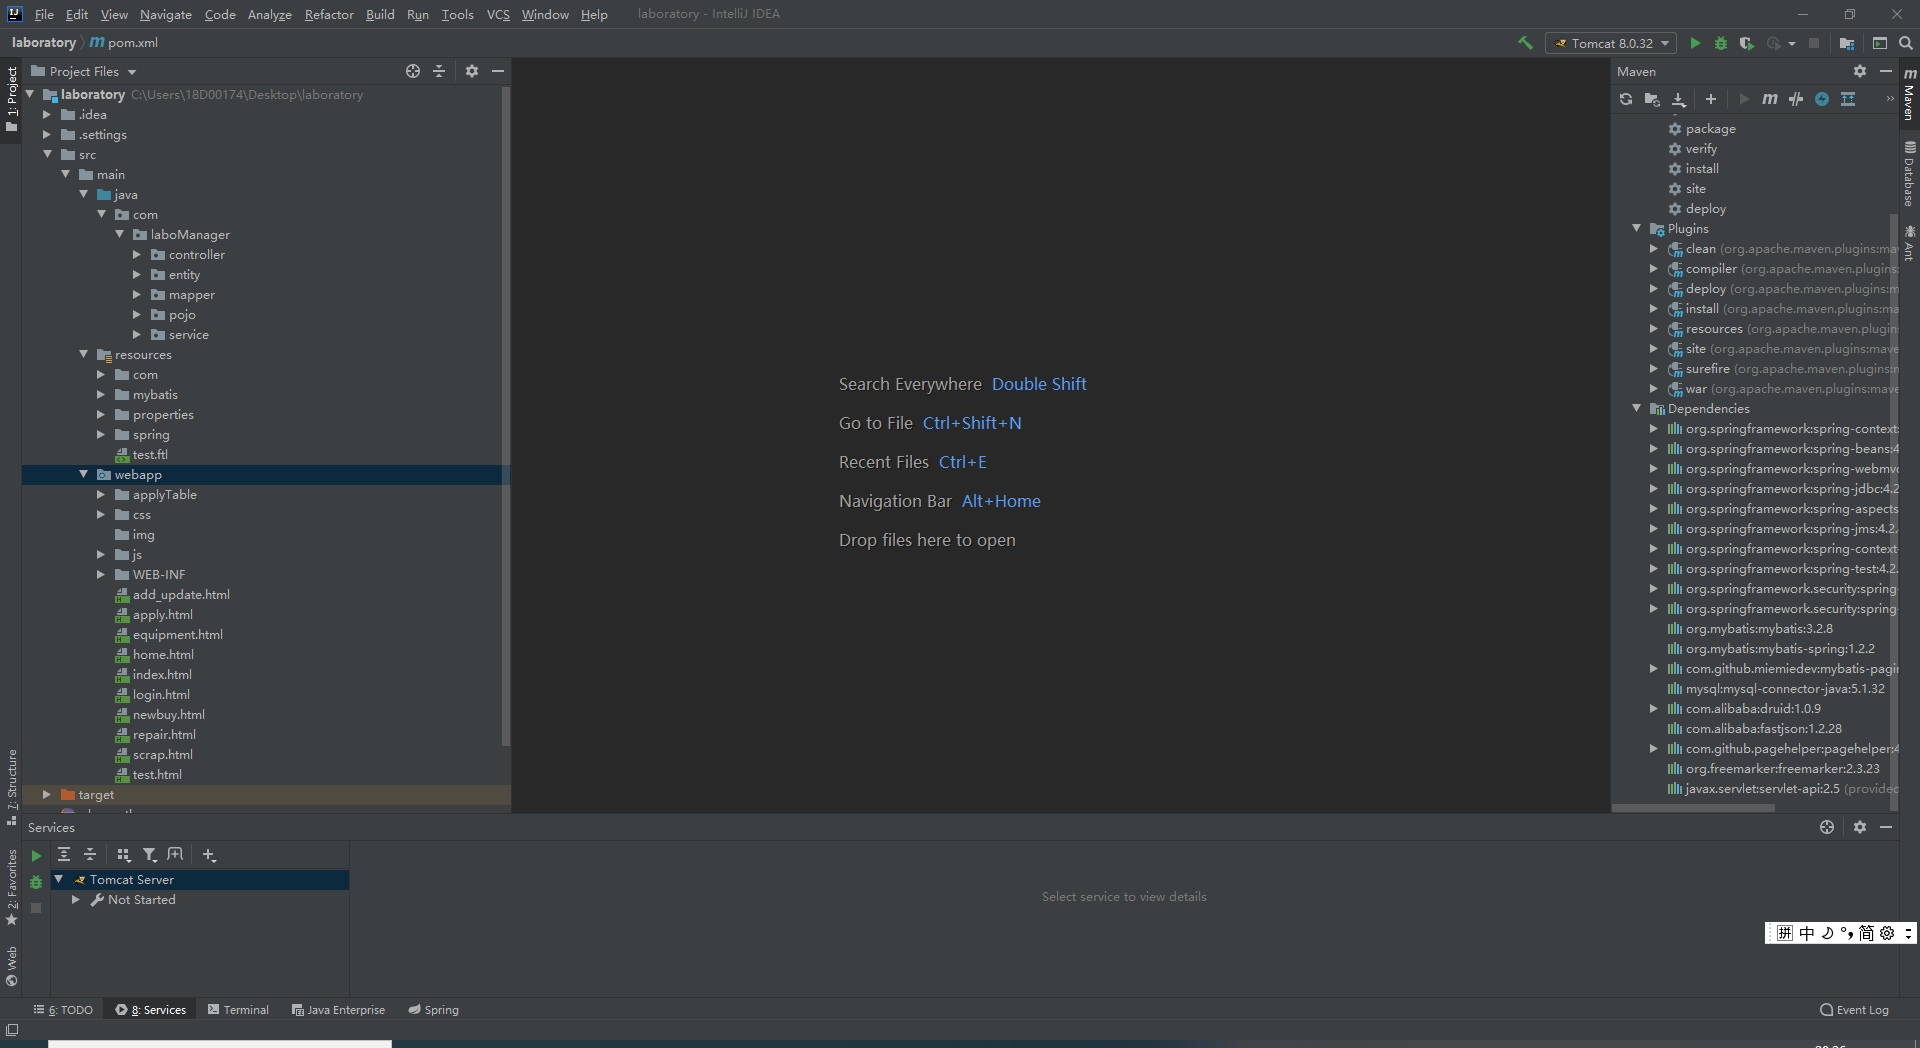This screenshot has height=1048, width=1920.
Task: Click the Build Project hammer icon
Action: pyautogui.click(x=1525, y=43)
